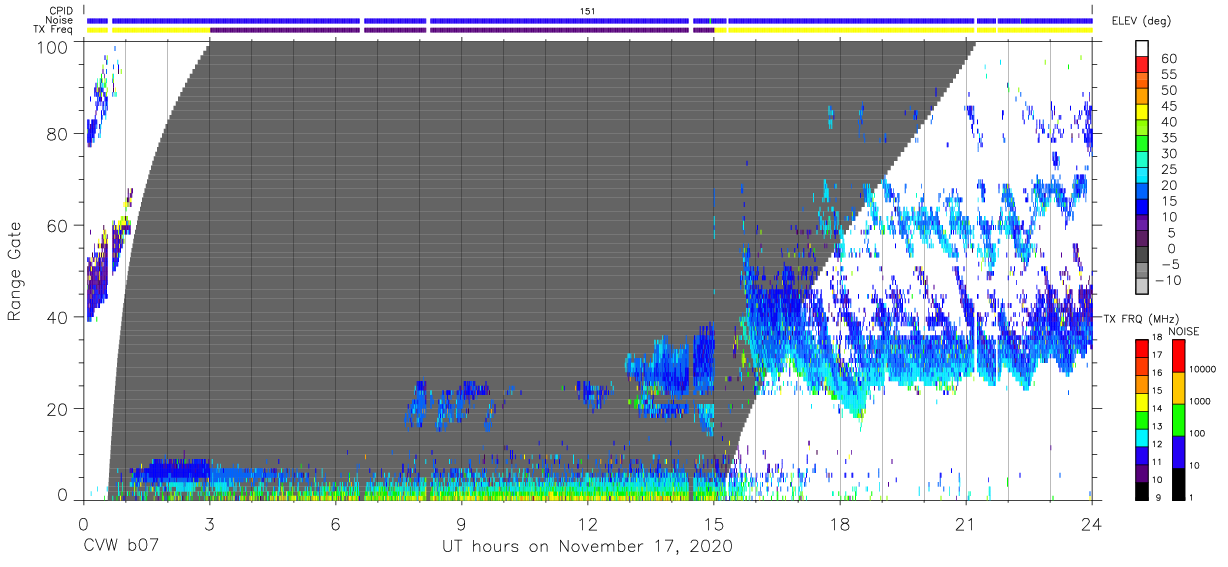Screen dimensions: 1228x567
Task: Click the white top box of elevation colorbar
Action: pyautogui.click(x=1142, y=49)
